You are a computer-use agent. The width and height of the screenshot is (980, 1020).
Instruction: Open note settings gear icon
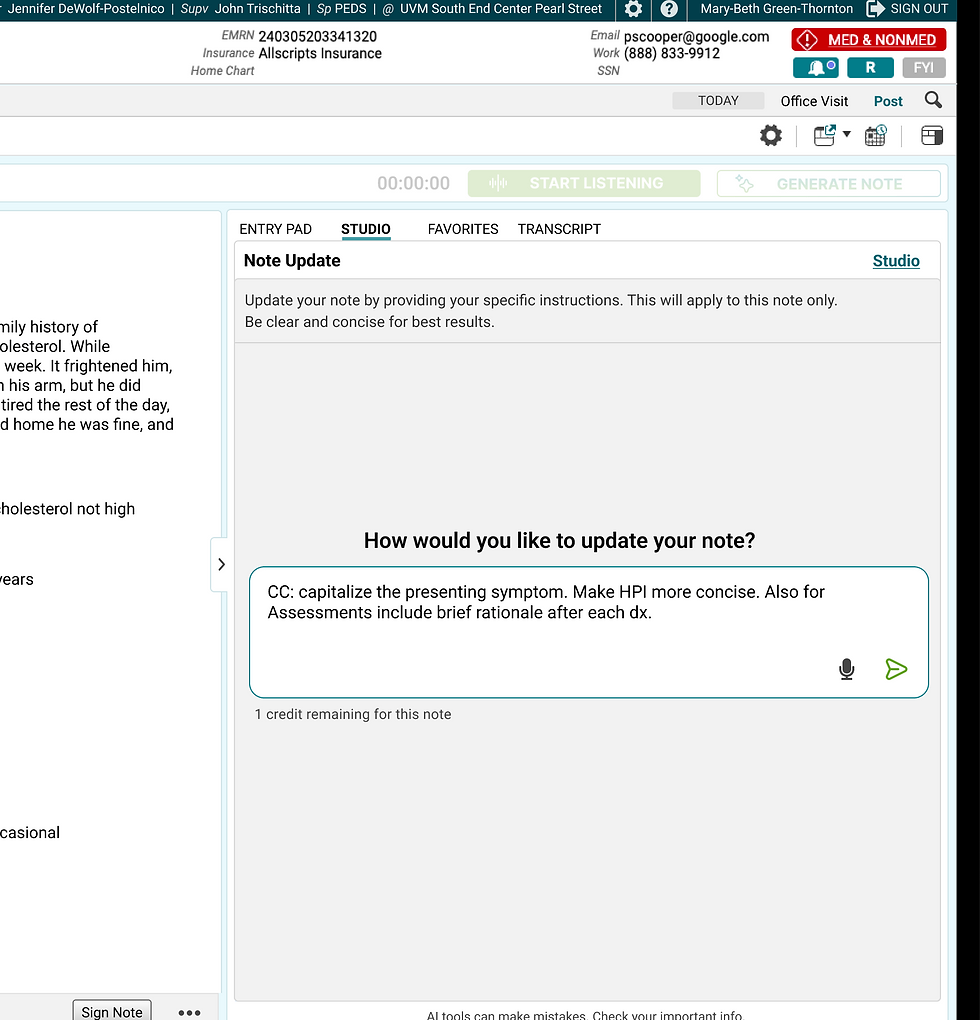[x=771, y=136]
